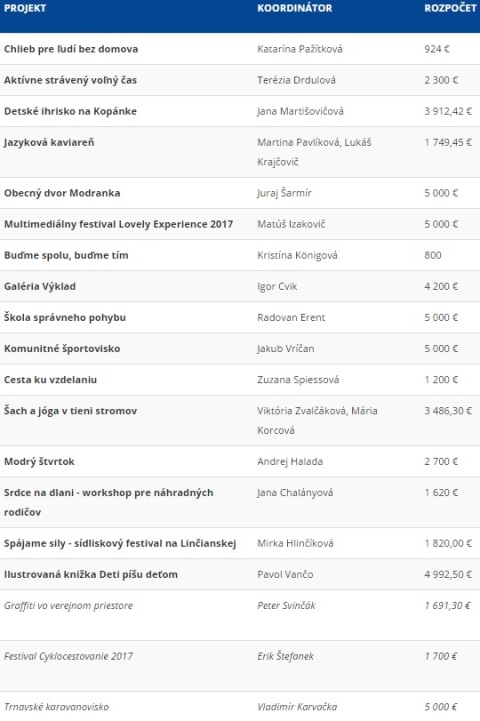480x721 pixels.
Task: Select Galéria Výklad project name
Action: (x=40, y=286)
